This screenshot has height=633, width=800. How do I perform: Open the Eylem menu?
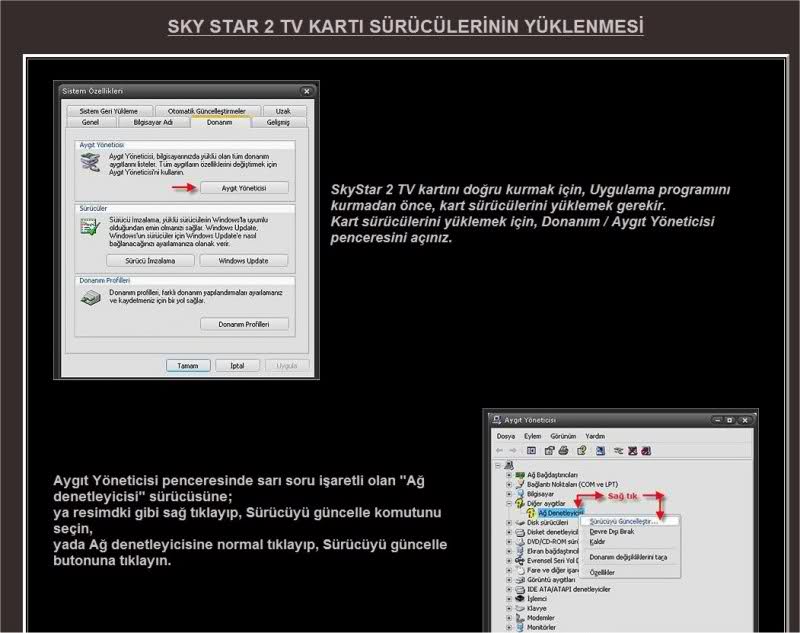[x=533, y=436]
